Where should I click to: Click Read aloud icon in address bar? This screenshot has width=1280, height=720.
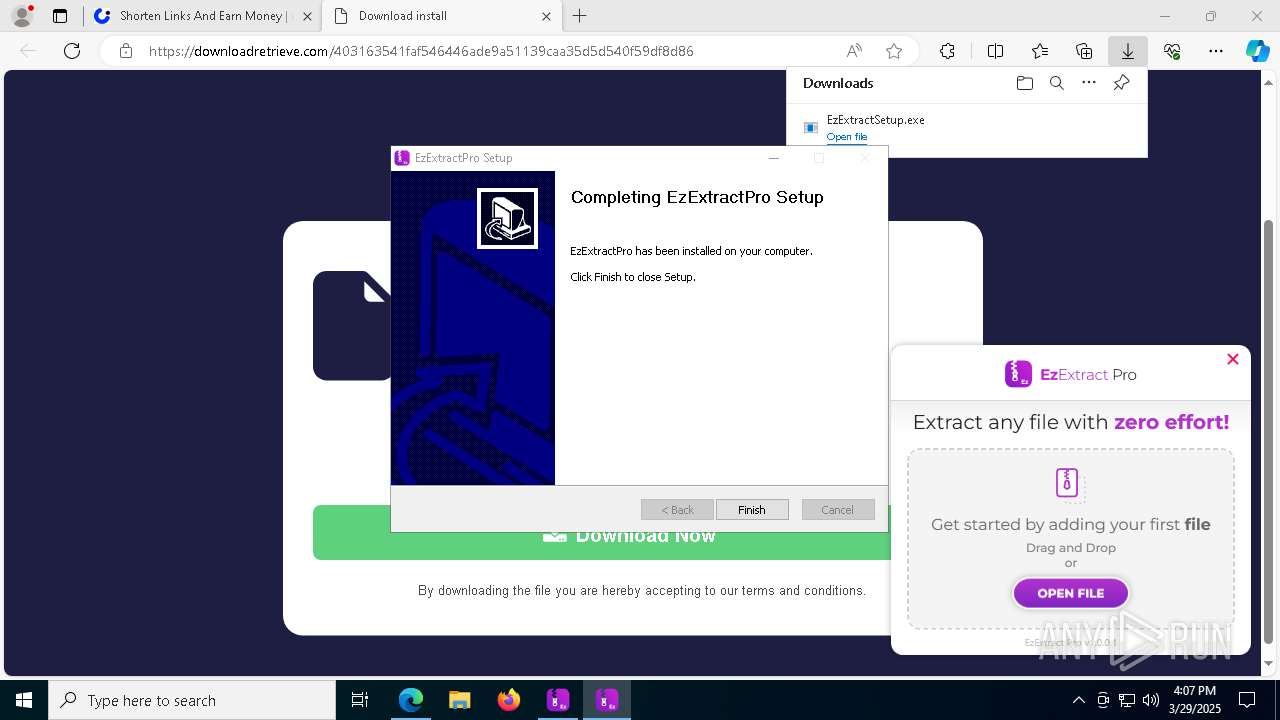tap(854, 51)
